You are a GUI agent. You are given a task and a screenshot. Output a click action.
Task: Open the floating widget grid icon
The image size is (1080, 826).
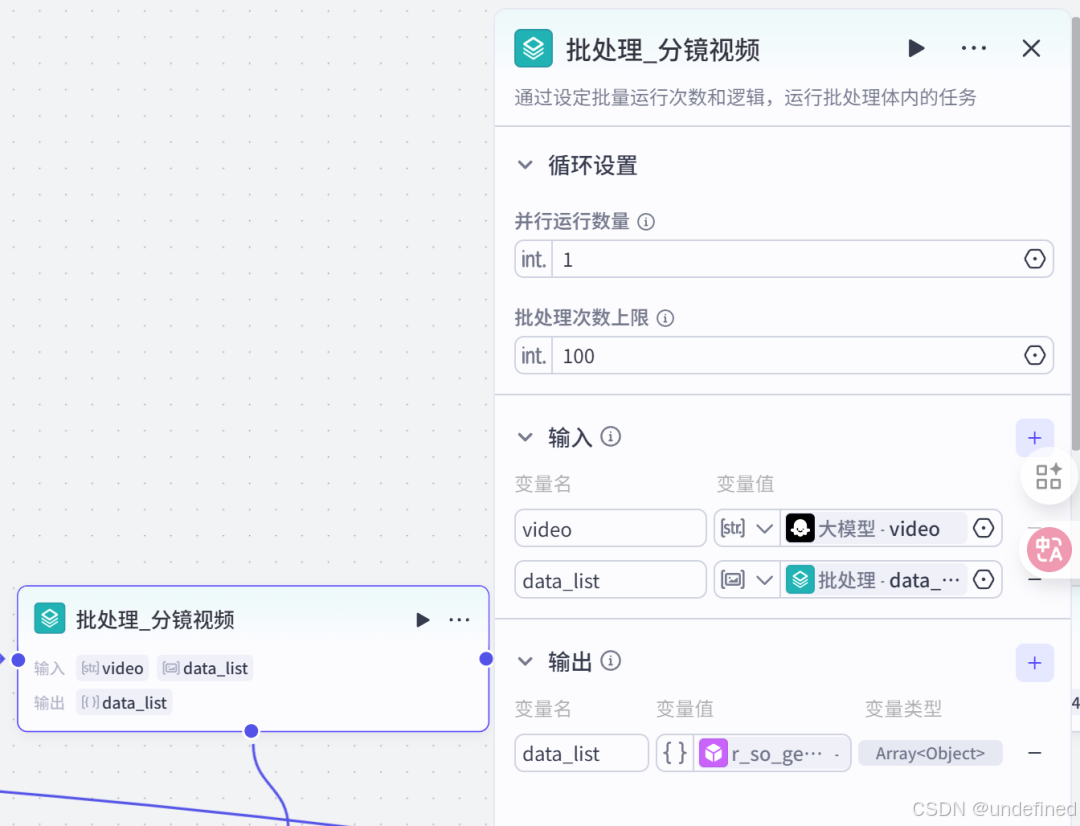[x=1048, y=476]
